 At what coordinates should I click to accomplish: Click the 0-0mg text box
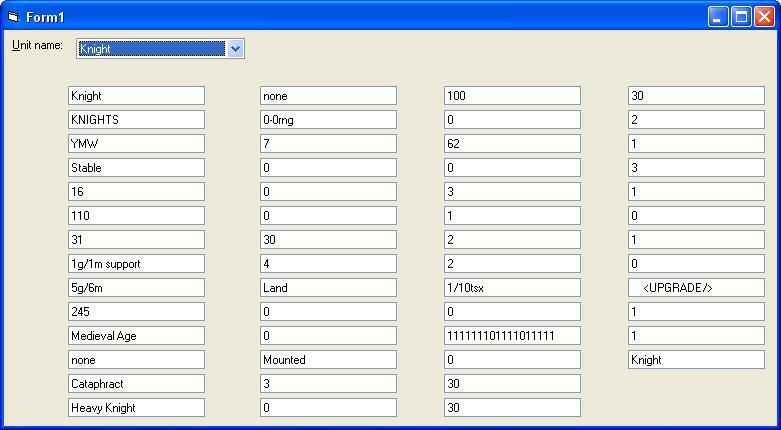coord(328,120)
